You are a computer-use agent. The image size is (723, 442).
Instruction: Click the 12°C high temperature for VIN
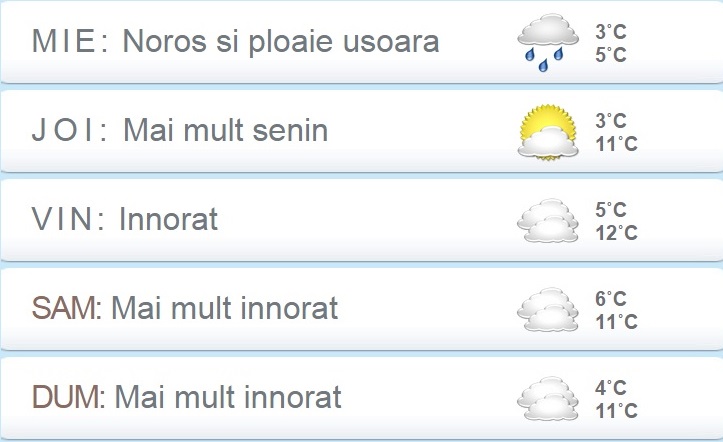point(616,233)
